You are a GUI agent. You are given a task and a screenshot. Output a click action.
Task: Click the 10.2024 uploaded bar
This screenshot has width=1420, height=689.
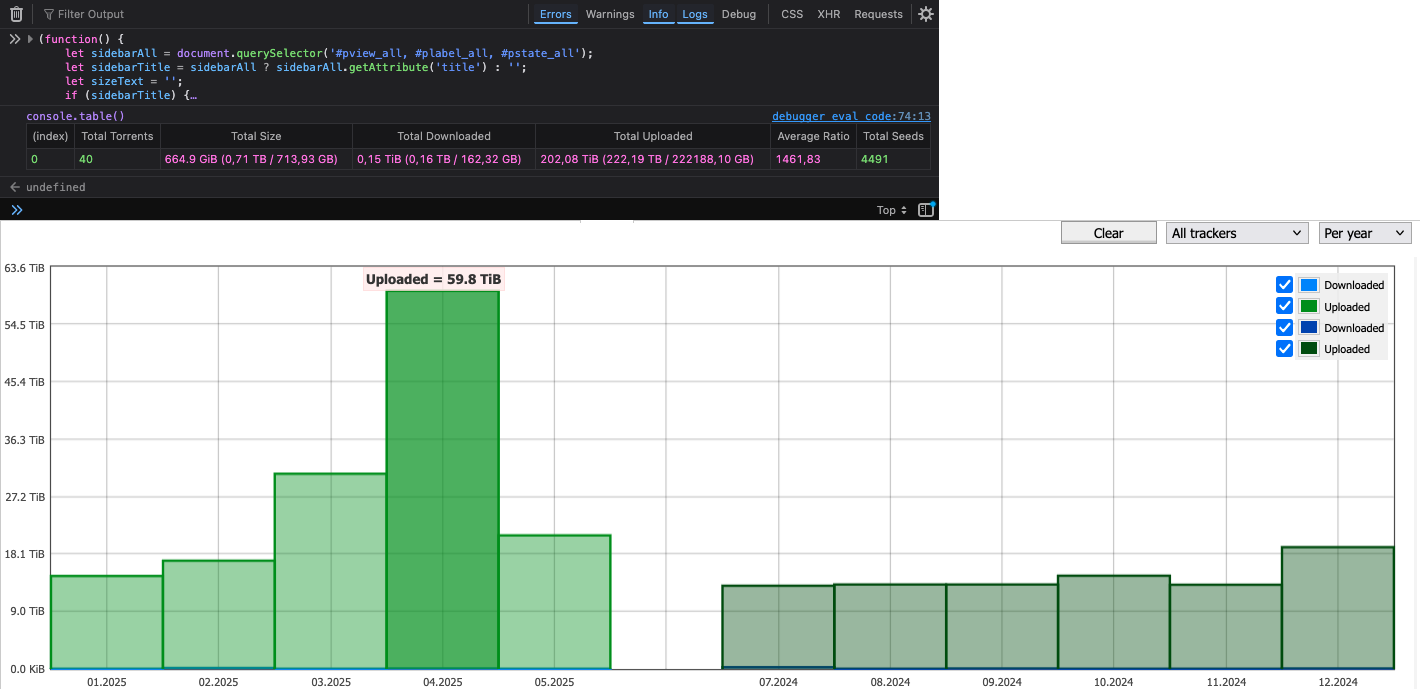tap(1114, 622)
